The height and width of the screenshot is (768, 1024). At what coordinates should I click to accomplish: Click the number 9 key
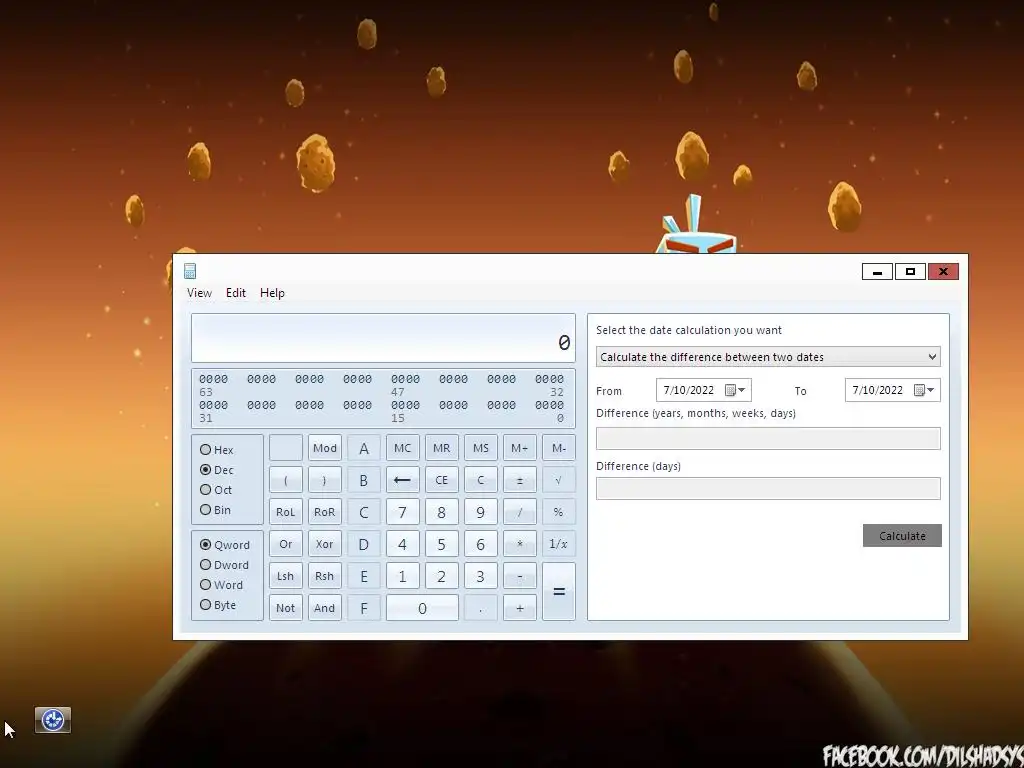481,512
